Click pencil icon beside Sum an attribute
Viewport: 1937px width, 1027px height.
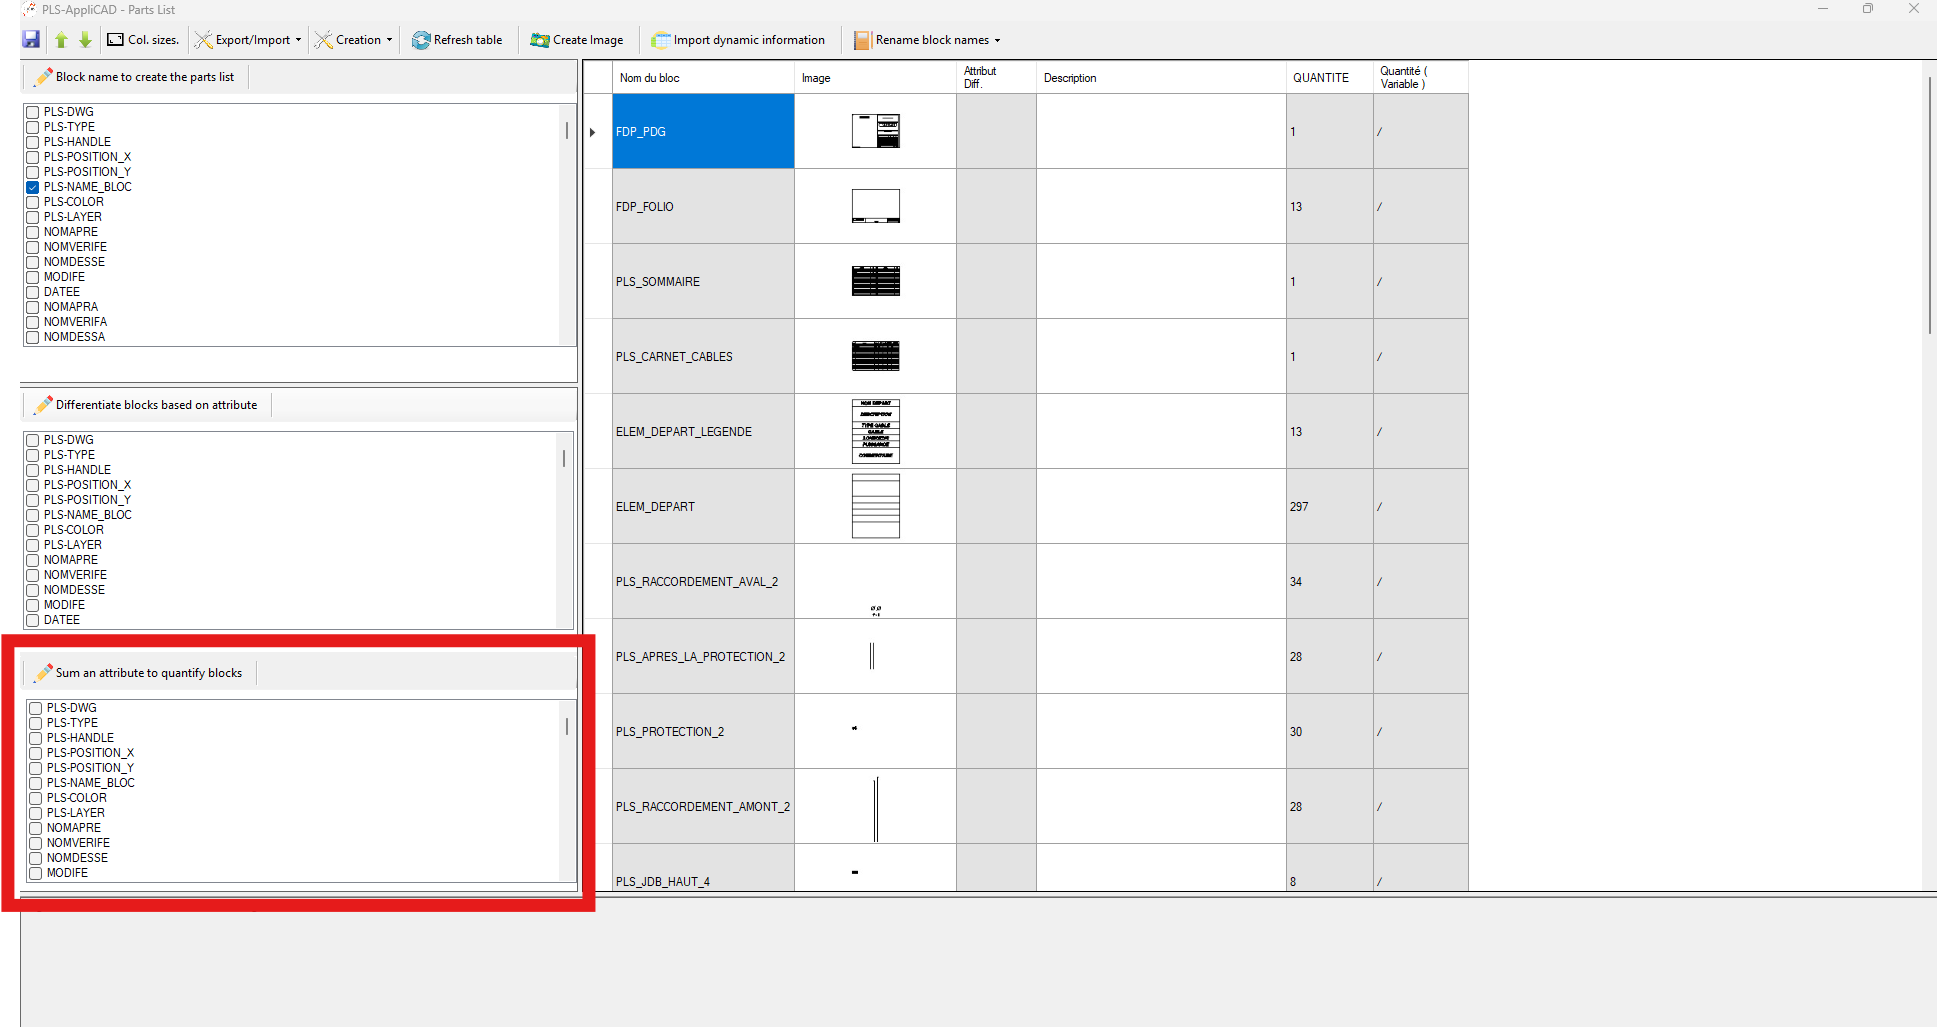click(x=43, y=673)
